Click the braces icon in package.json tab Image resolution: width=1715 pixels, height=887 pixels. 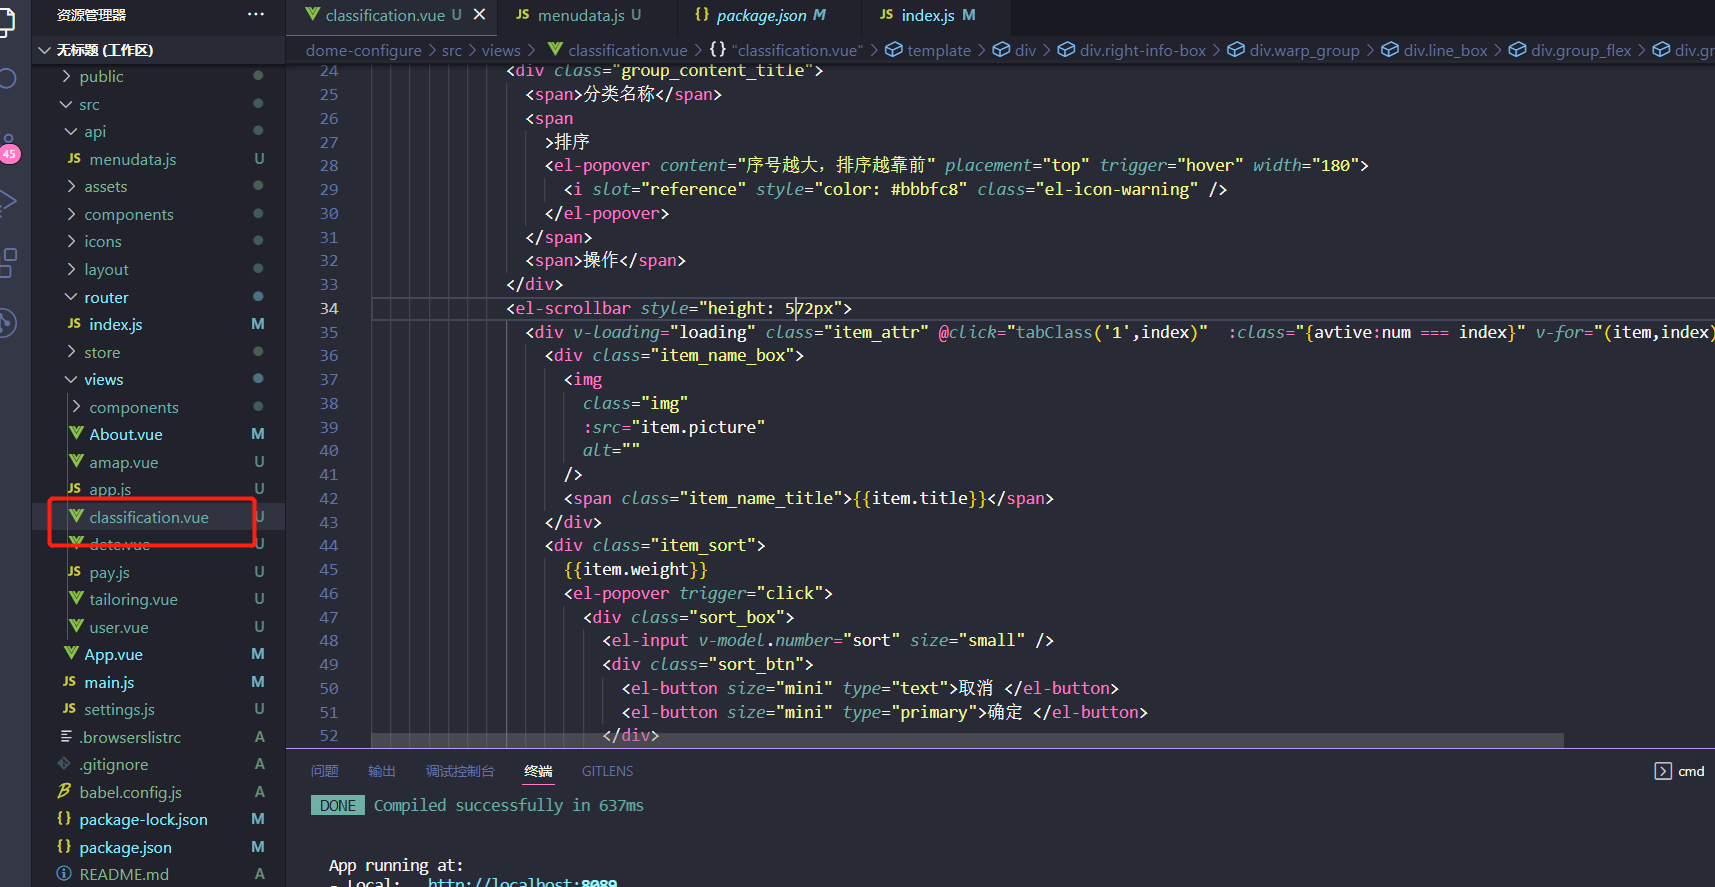click(x=702, y=14)
